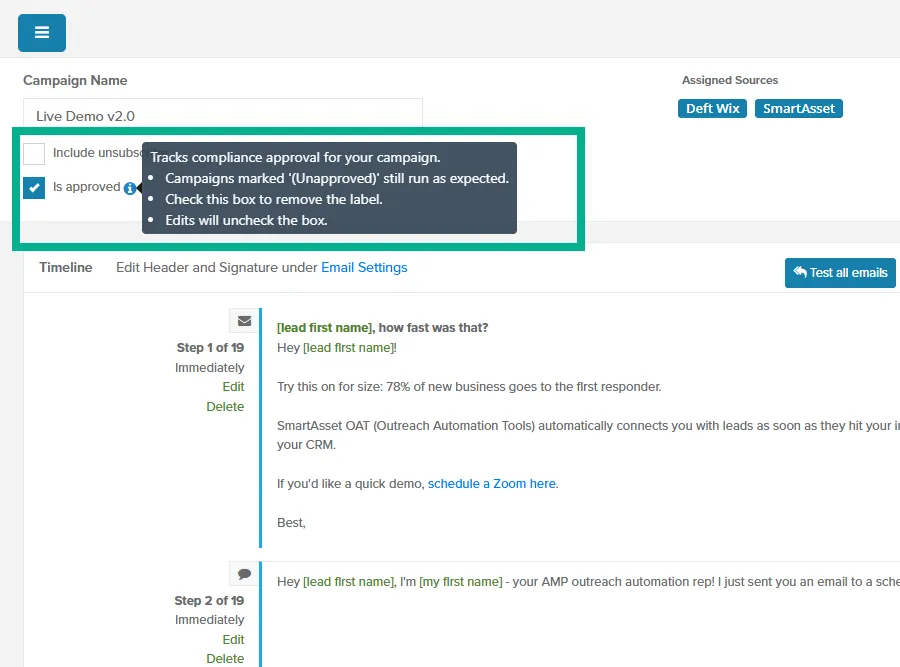Edit the Campaign Name field
The height and width of the screenshot is (667, 900).
coord(223,114)
